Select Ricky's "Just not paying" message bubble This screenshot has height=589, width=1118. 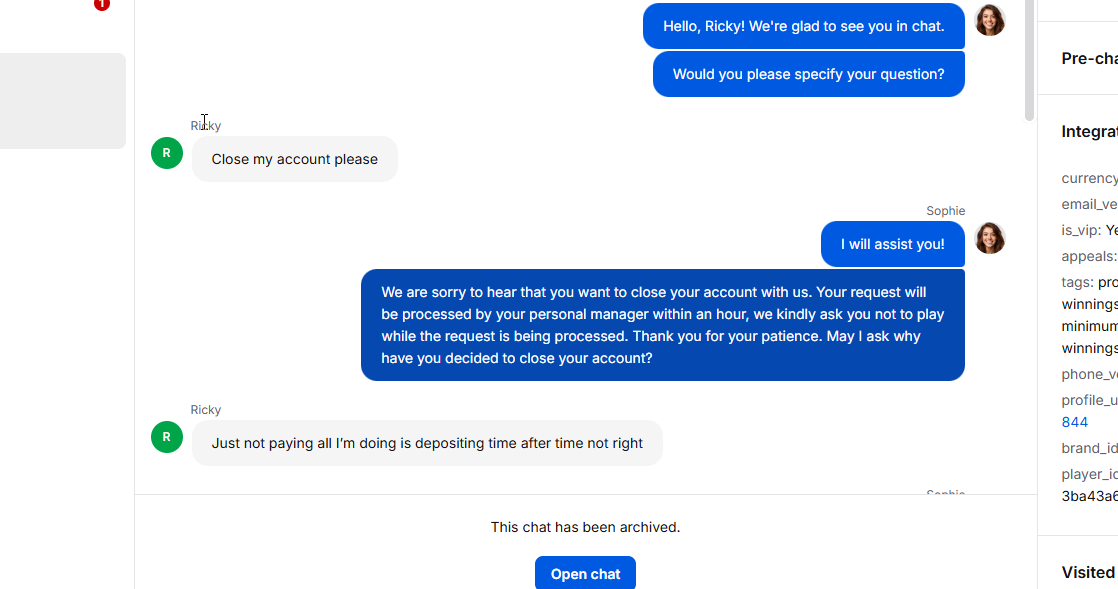[427, 443]
